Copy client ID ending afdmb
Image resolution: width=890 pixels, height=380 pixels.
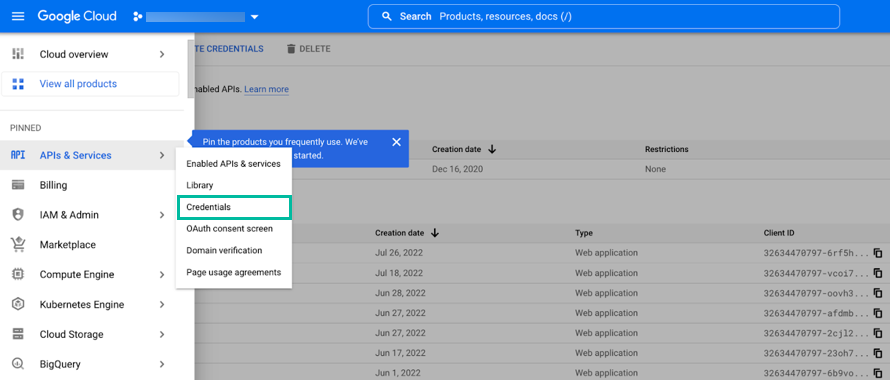(x=878, y=313)
